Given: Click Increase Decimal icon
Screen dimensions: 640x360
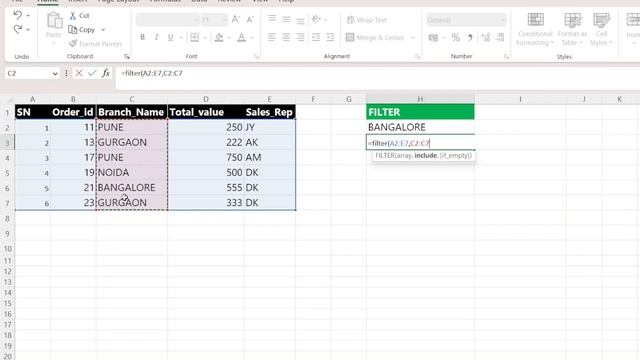Looking at the screenshot, I should 486,38.
